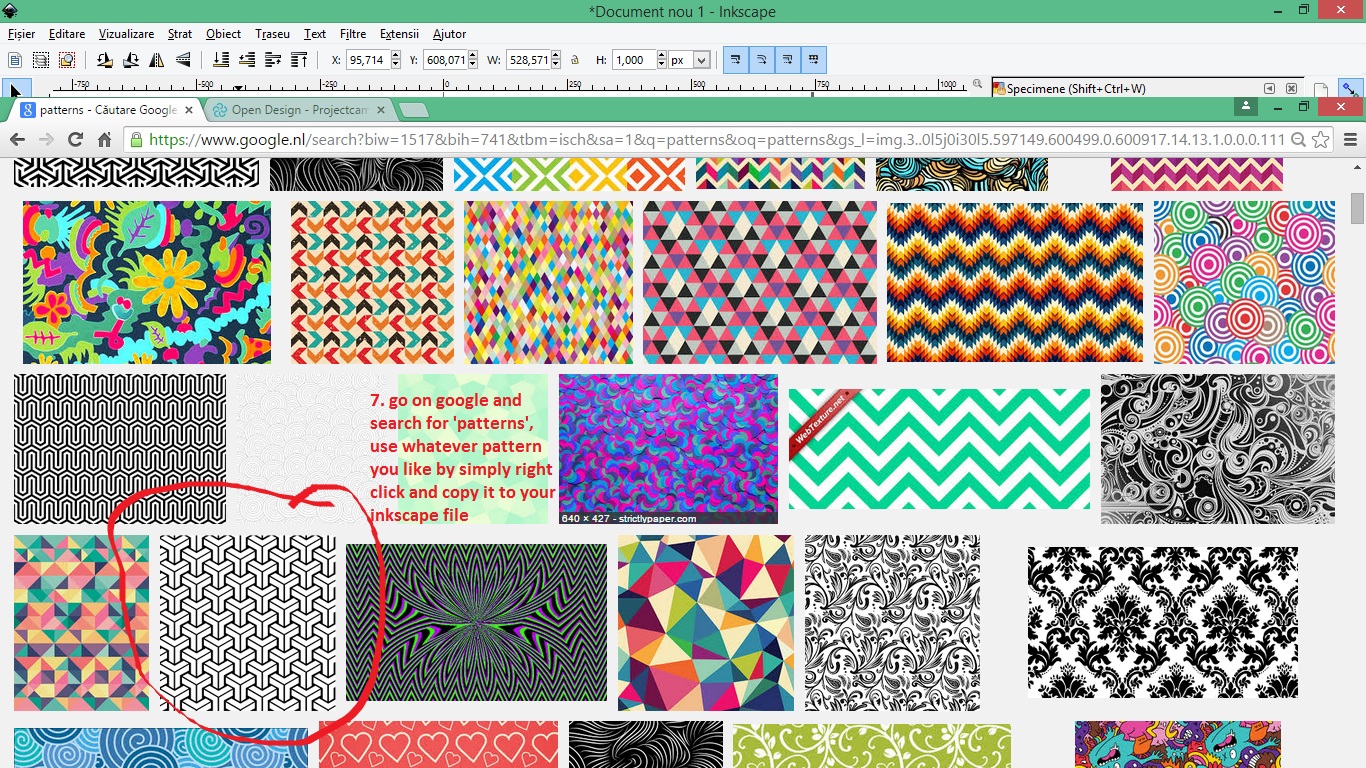
Task: Toggle scale stroke width with object
Action: pos(736,60)
